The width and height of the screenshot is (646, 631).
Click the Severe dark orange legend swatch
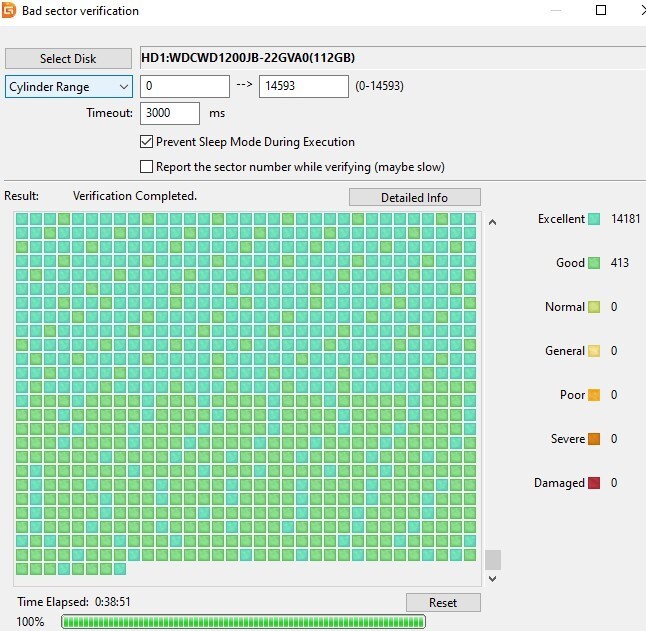click(x=594, y=439)
